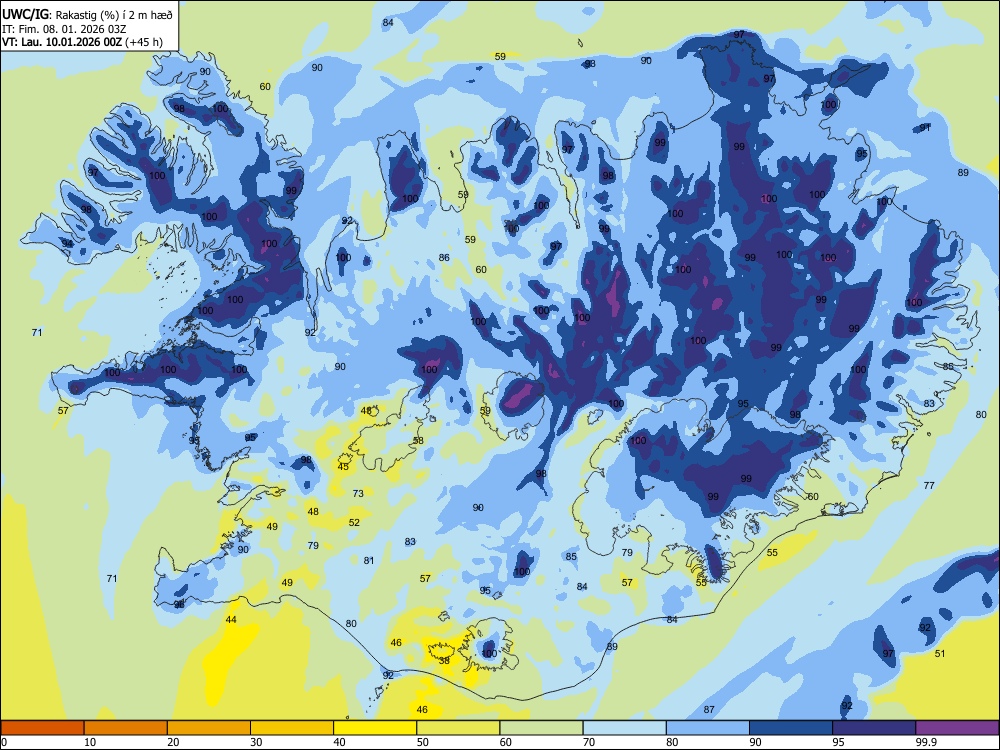Click the dark orange 0–10 legend swatch
The image size is (1000, 750).
pyautogui.click(x=42, y=728)
